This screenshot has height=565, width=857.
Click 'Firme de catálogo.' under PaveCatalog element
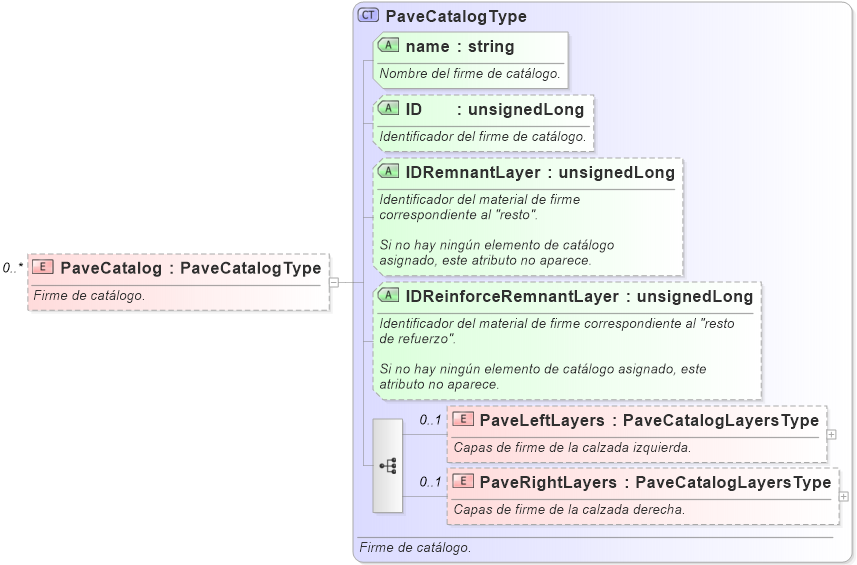[x=89, y=296]
